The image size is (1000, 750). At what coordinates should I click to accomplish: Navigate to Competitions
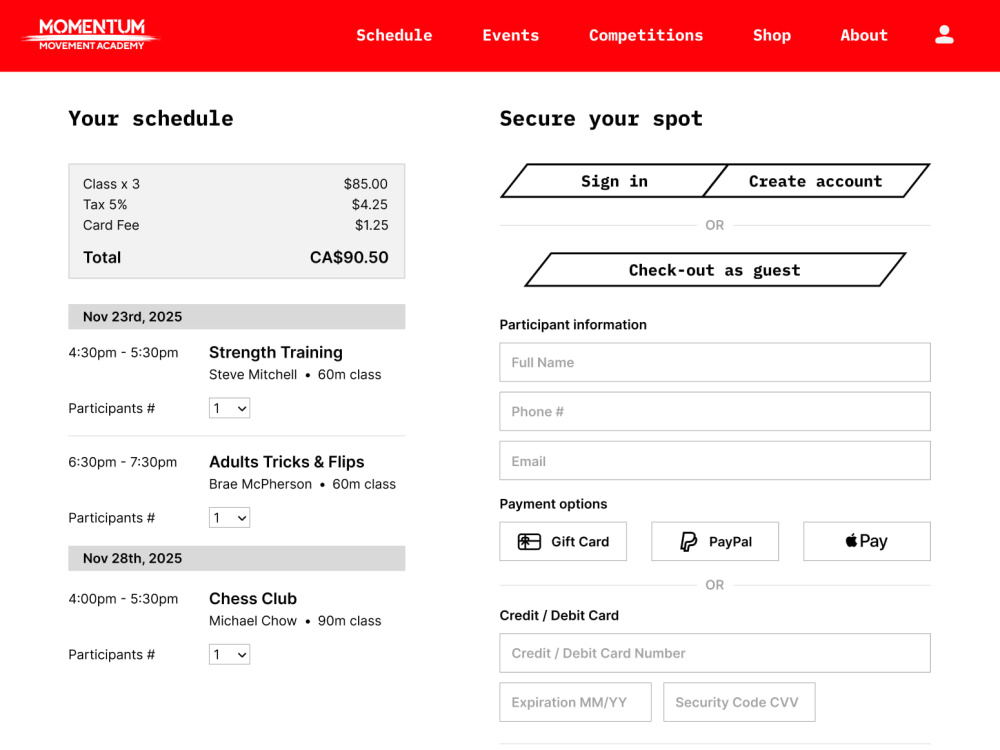coord(645,35)
